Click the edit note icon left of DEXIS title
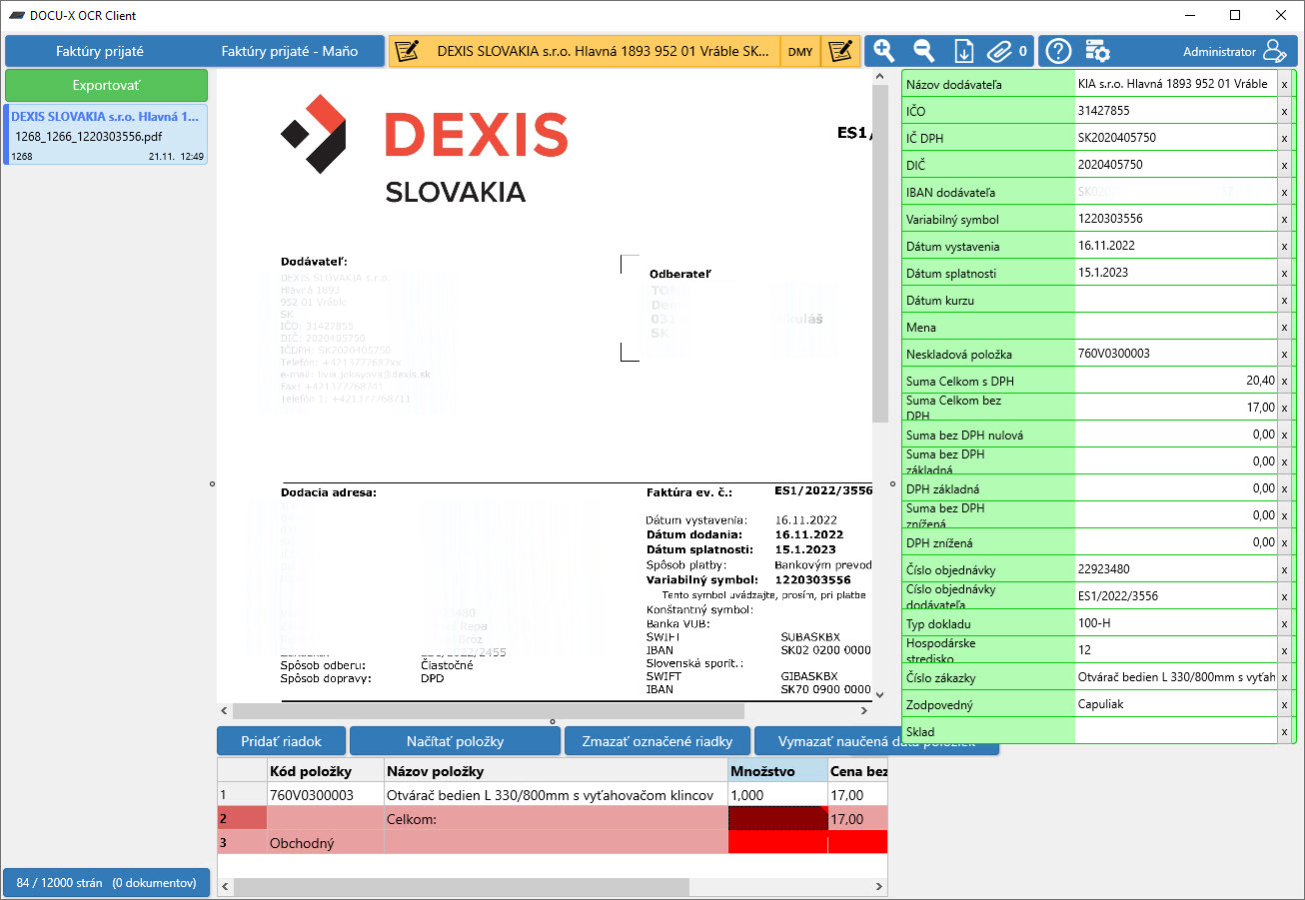Viewport: 1305px width, 900px height. (x=406, y=51)
